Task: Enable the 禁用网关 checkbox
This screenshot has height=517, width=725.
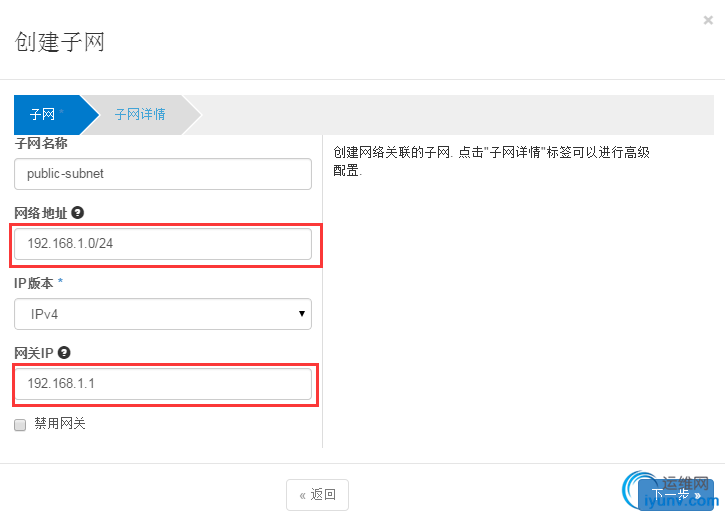Action: coord(20,424)
